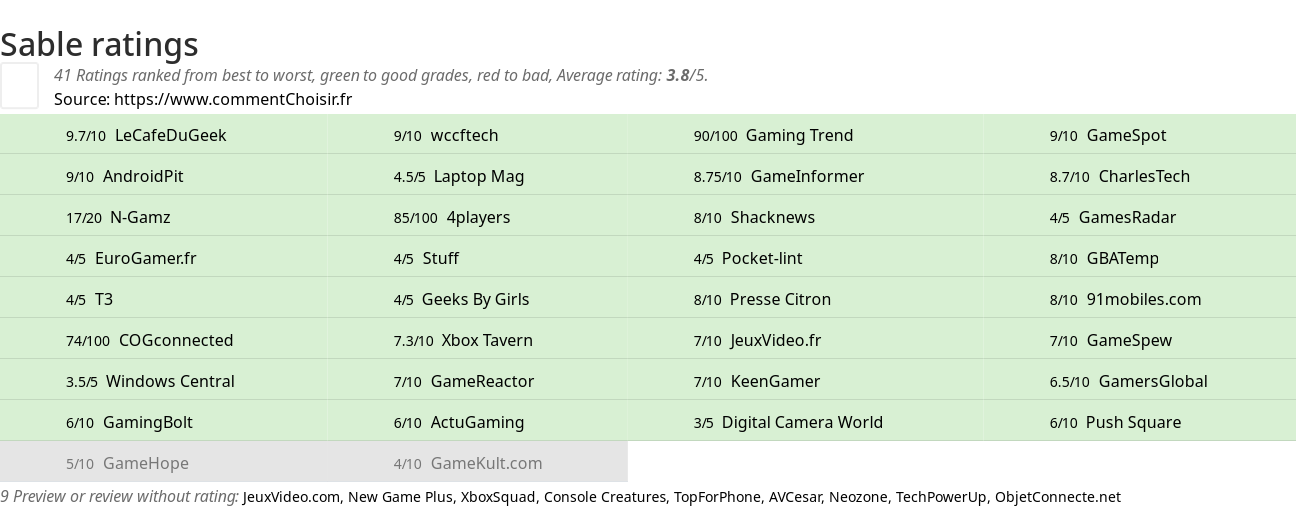The height and width of the screenshot is (507, 1296).
Task: Click the GameSpot rating entry
Action: (x=1108, y=135)
